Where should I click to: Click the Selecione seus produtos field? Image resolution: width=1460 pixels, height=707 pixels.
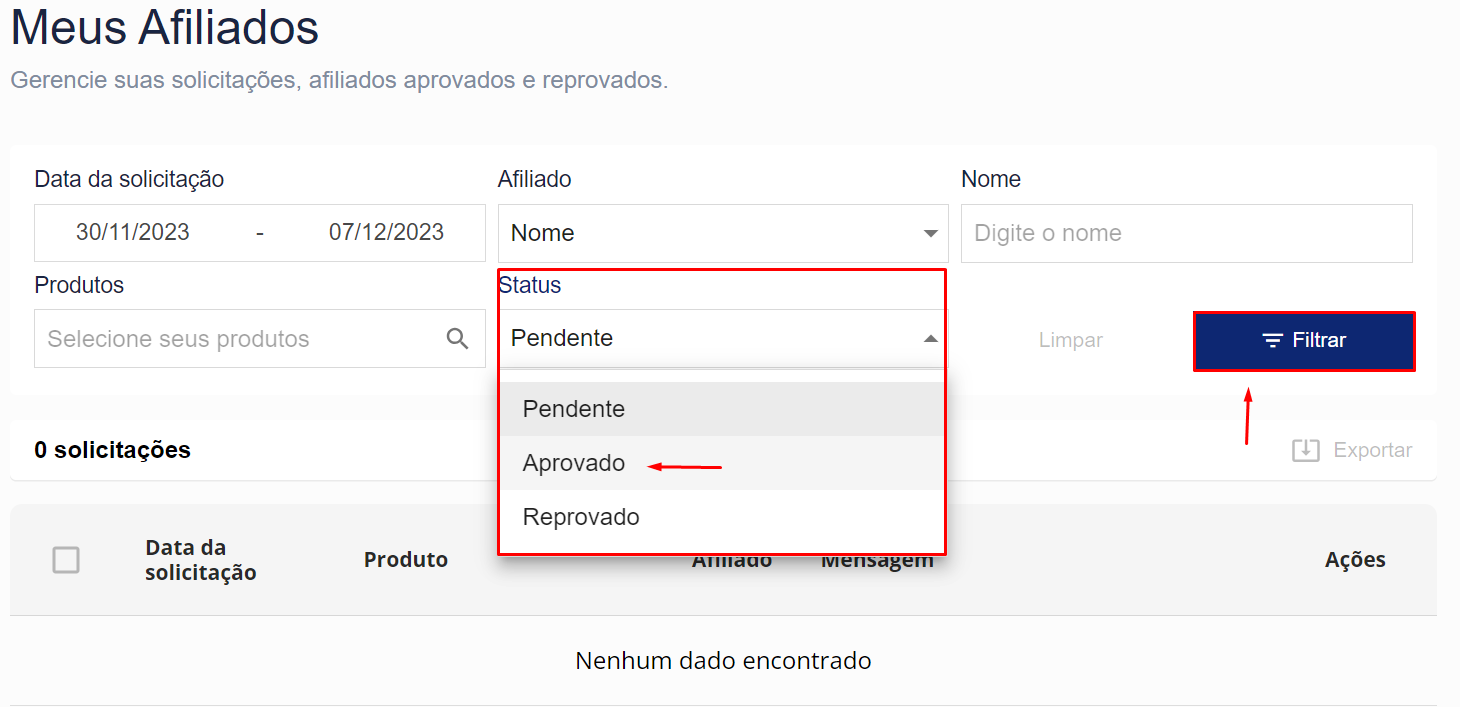click(x=240, y=339)
